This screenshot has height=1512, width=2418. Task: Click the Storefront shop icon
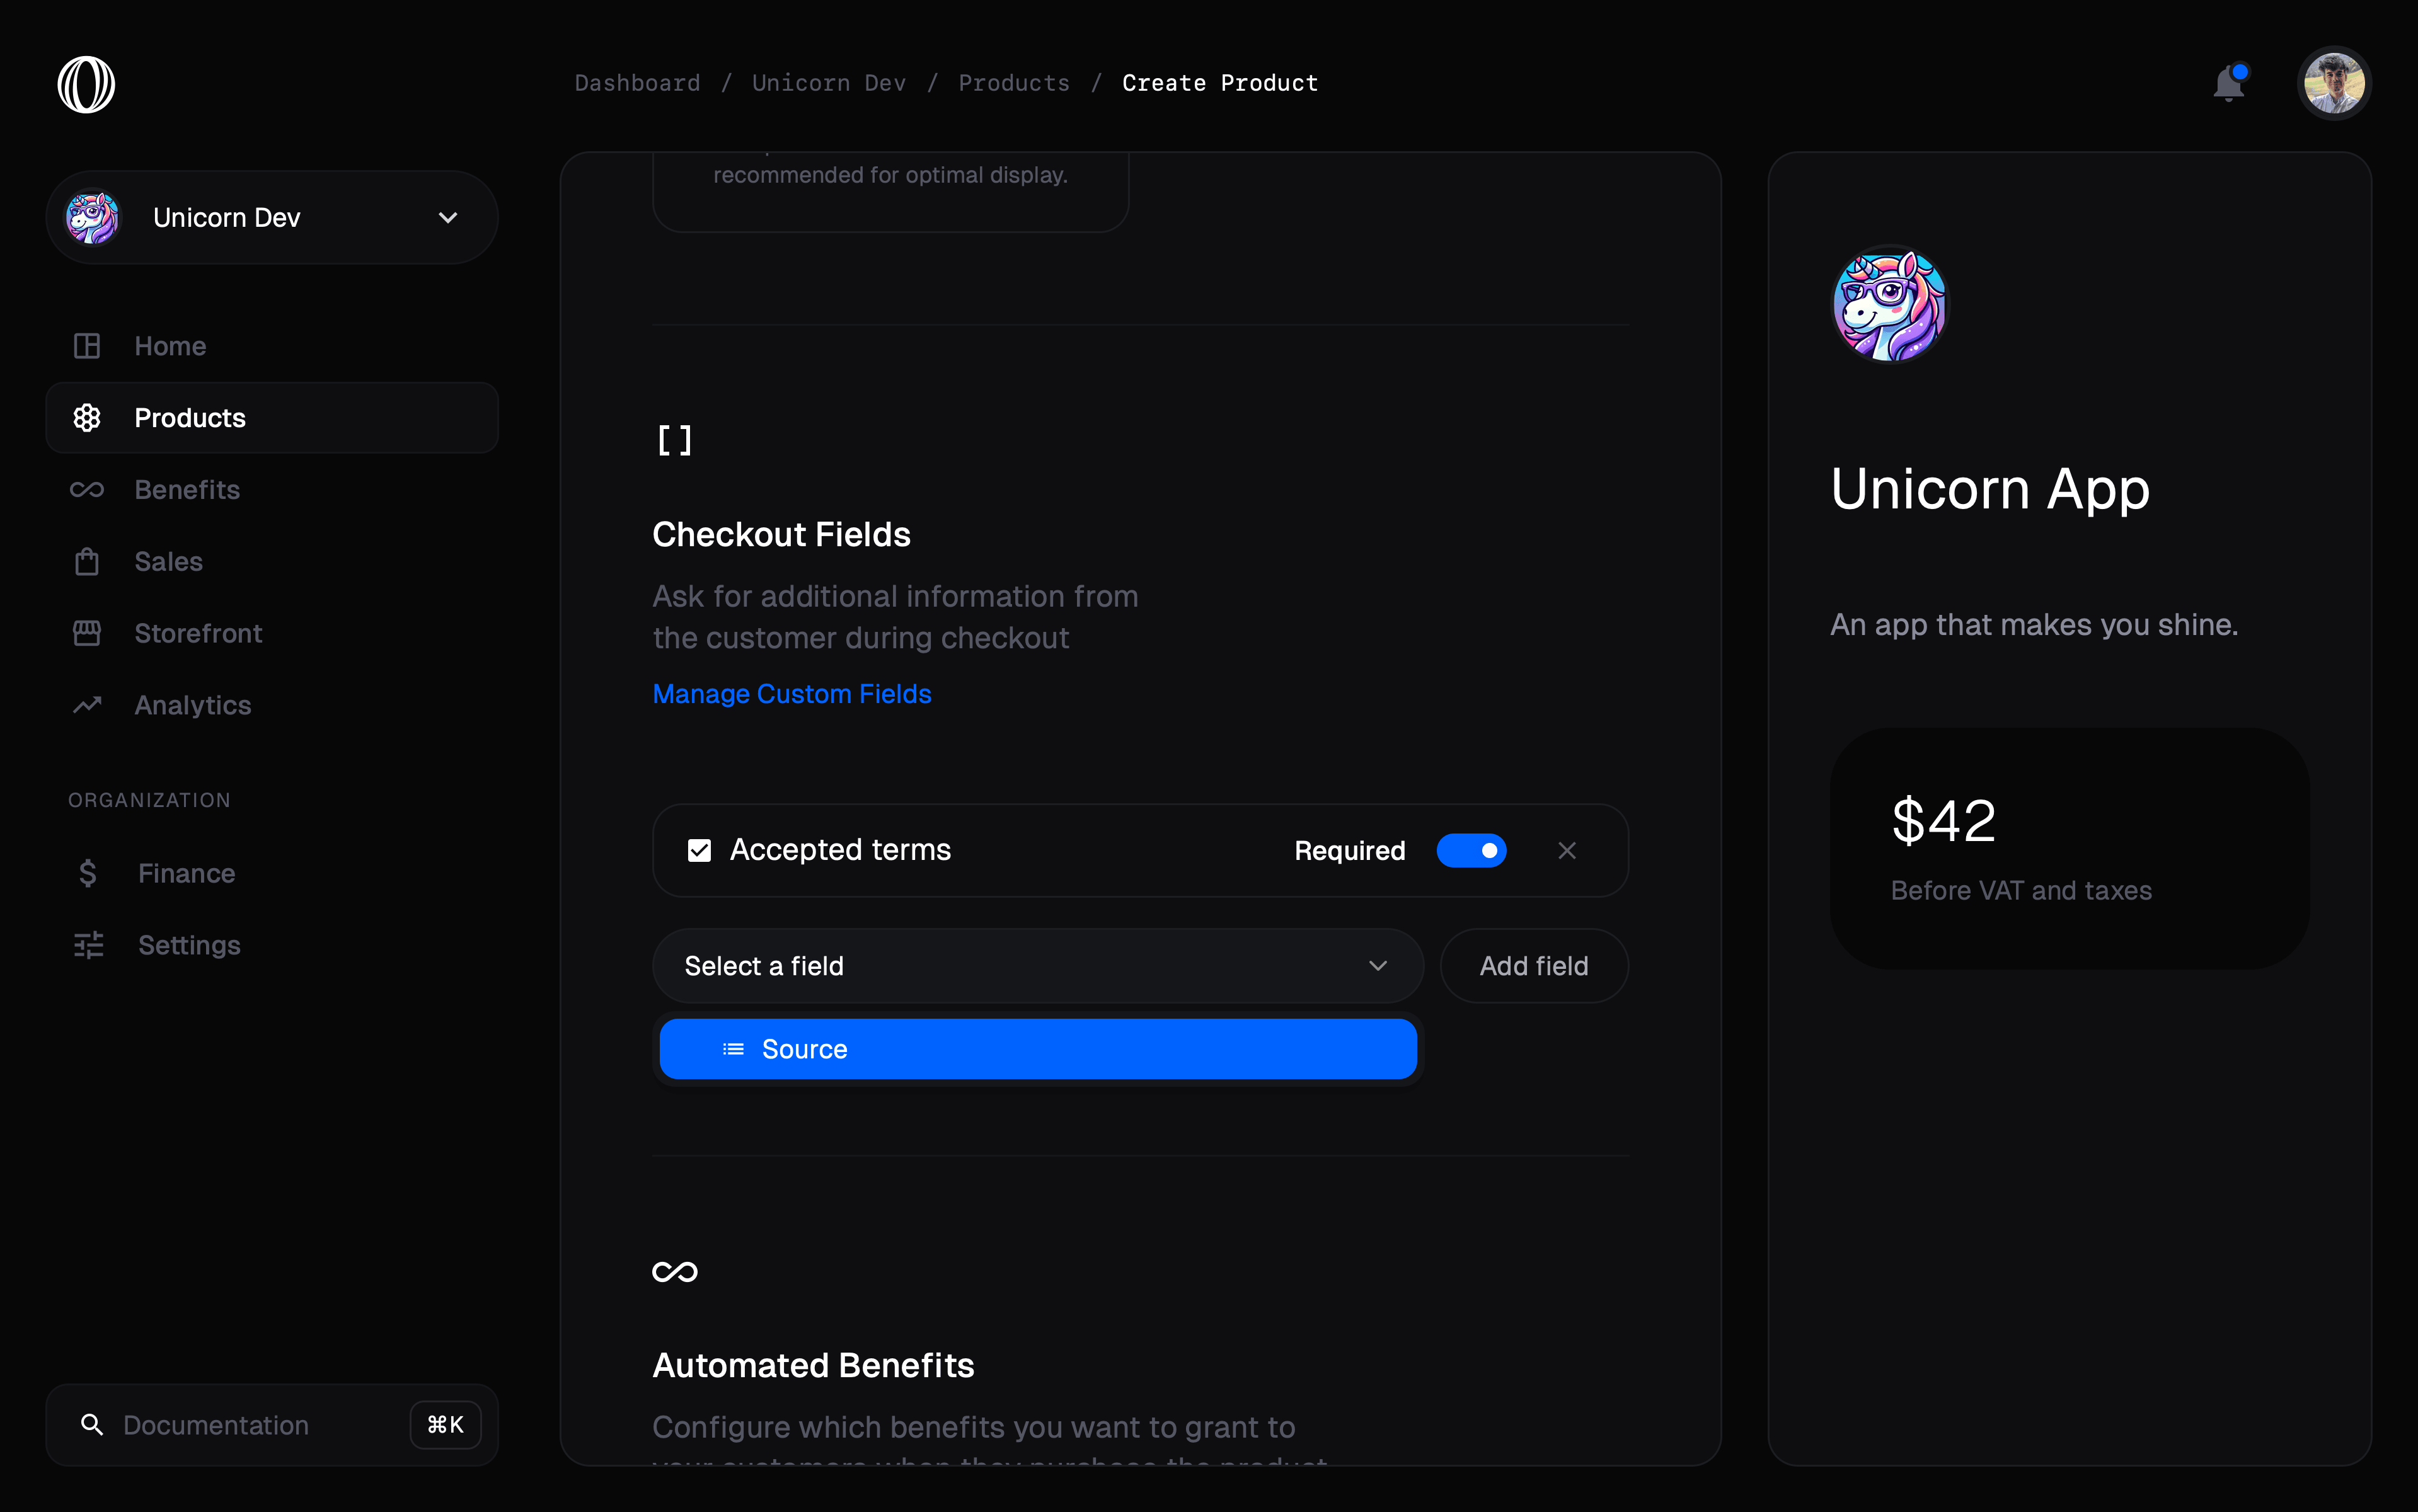87,634
